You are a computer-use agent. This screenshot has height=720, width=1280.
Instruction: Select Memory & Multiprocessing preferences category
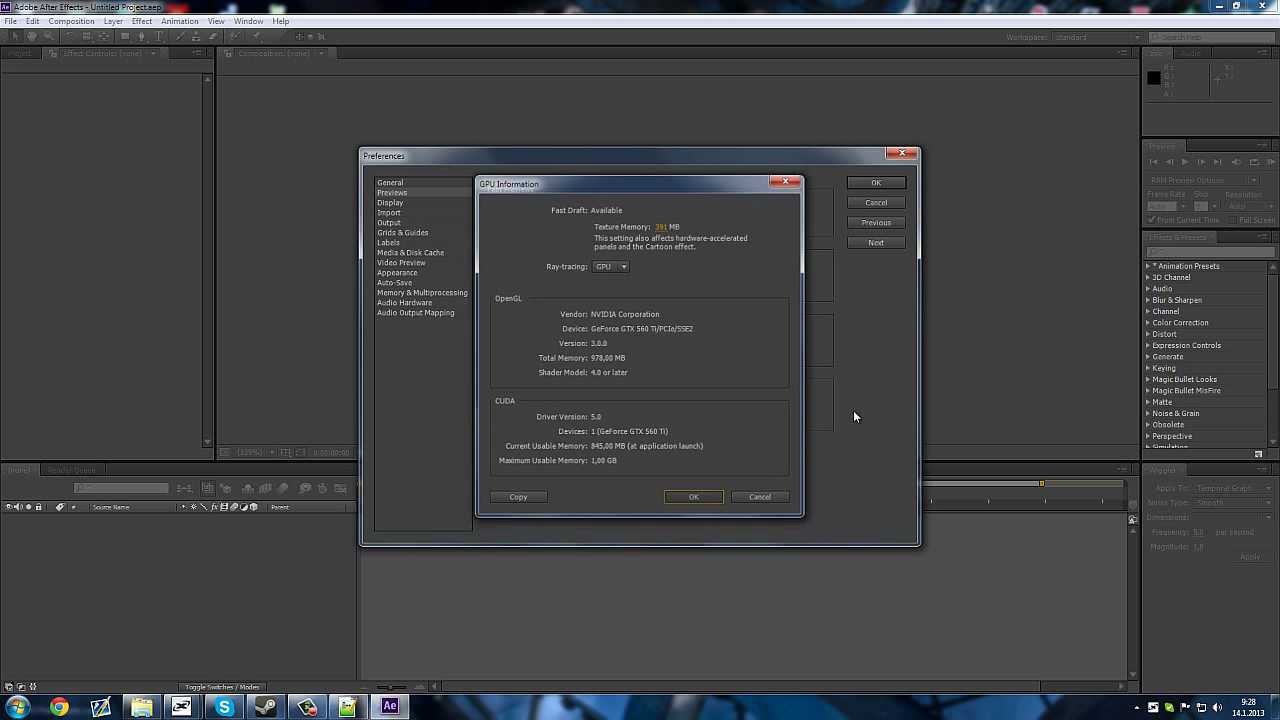422,293
